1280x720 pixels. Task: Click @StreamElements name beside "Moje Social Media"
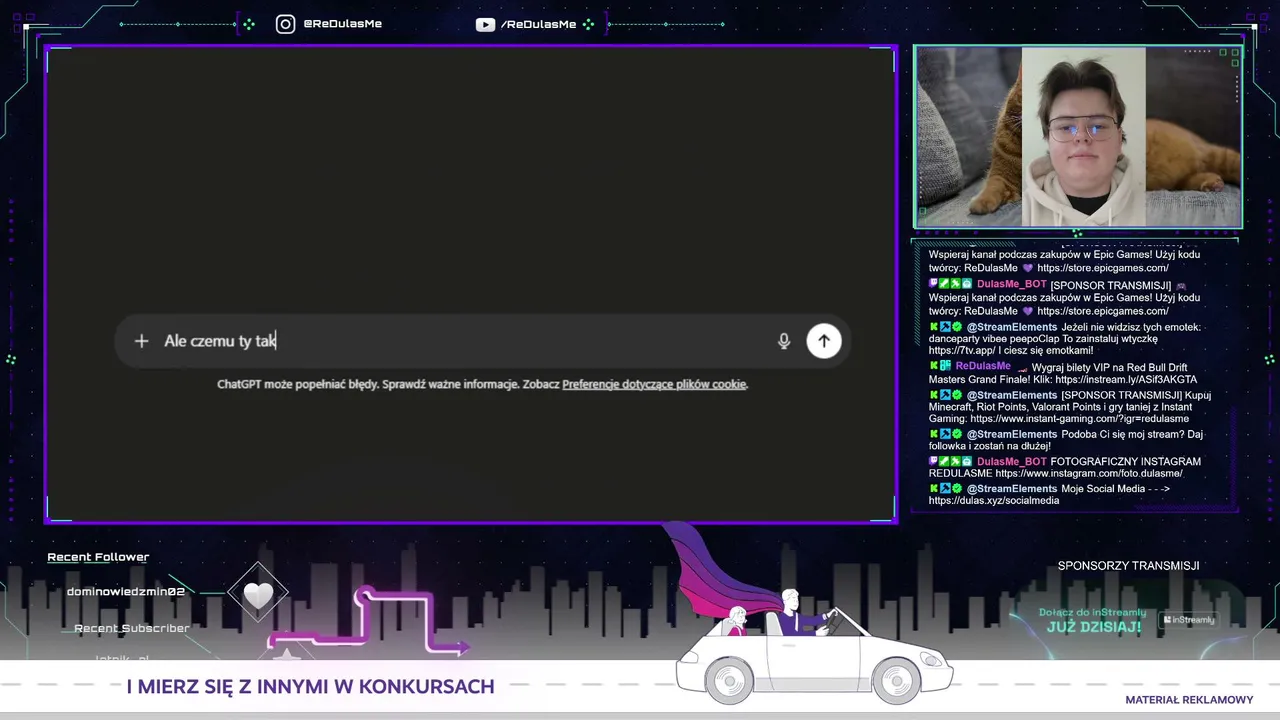1012,489
